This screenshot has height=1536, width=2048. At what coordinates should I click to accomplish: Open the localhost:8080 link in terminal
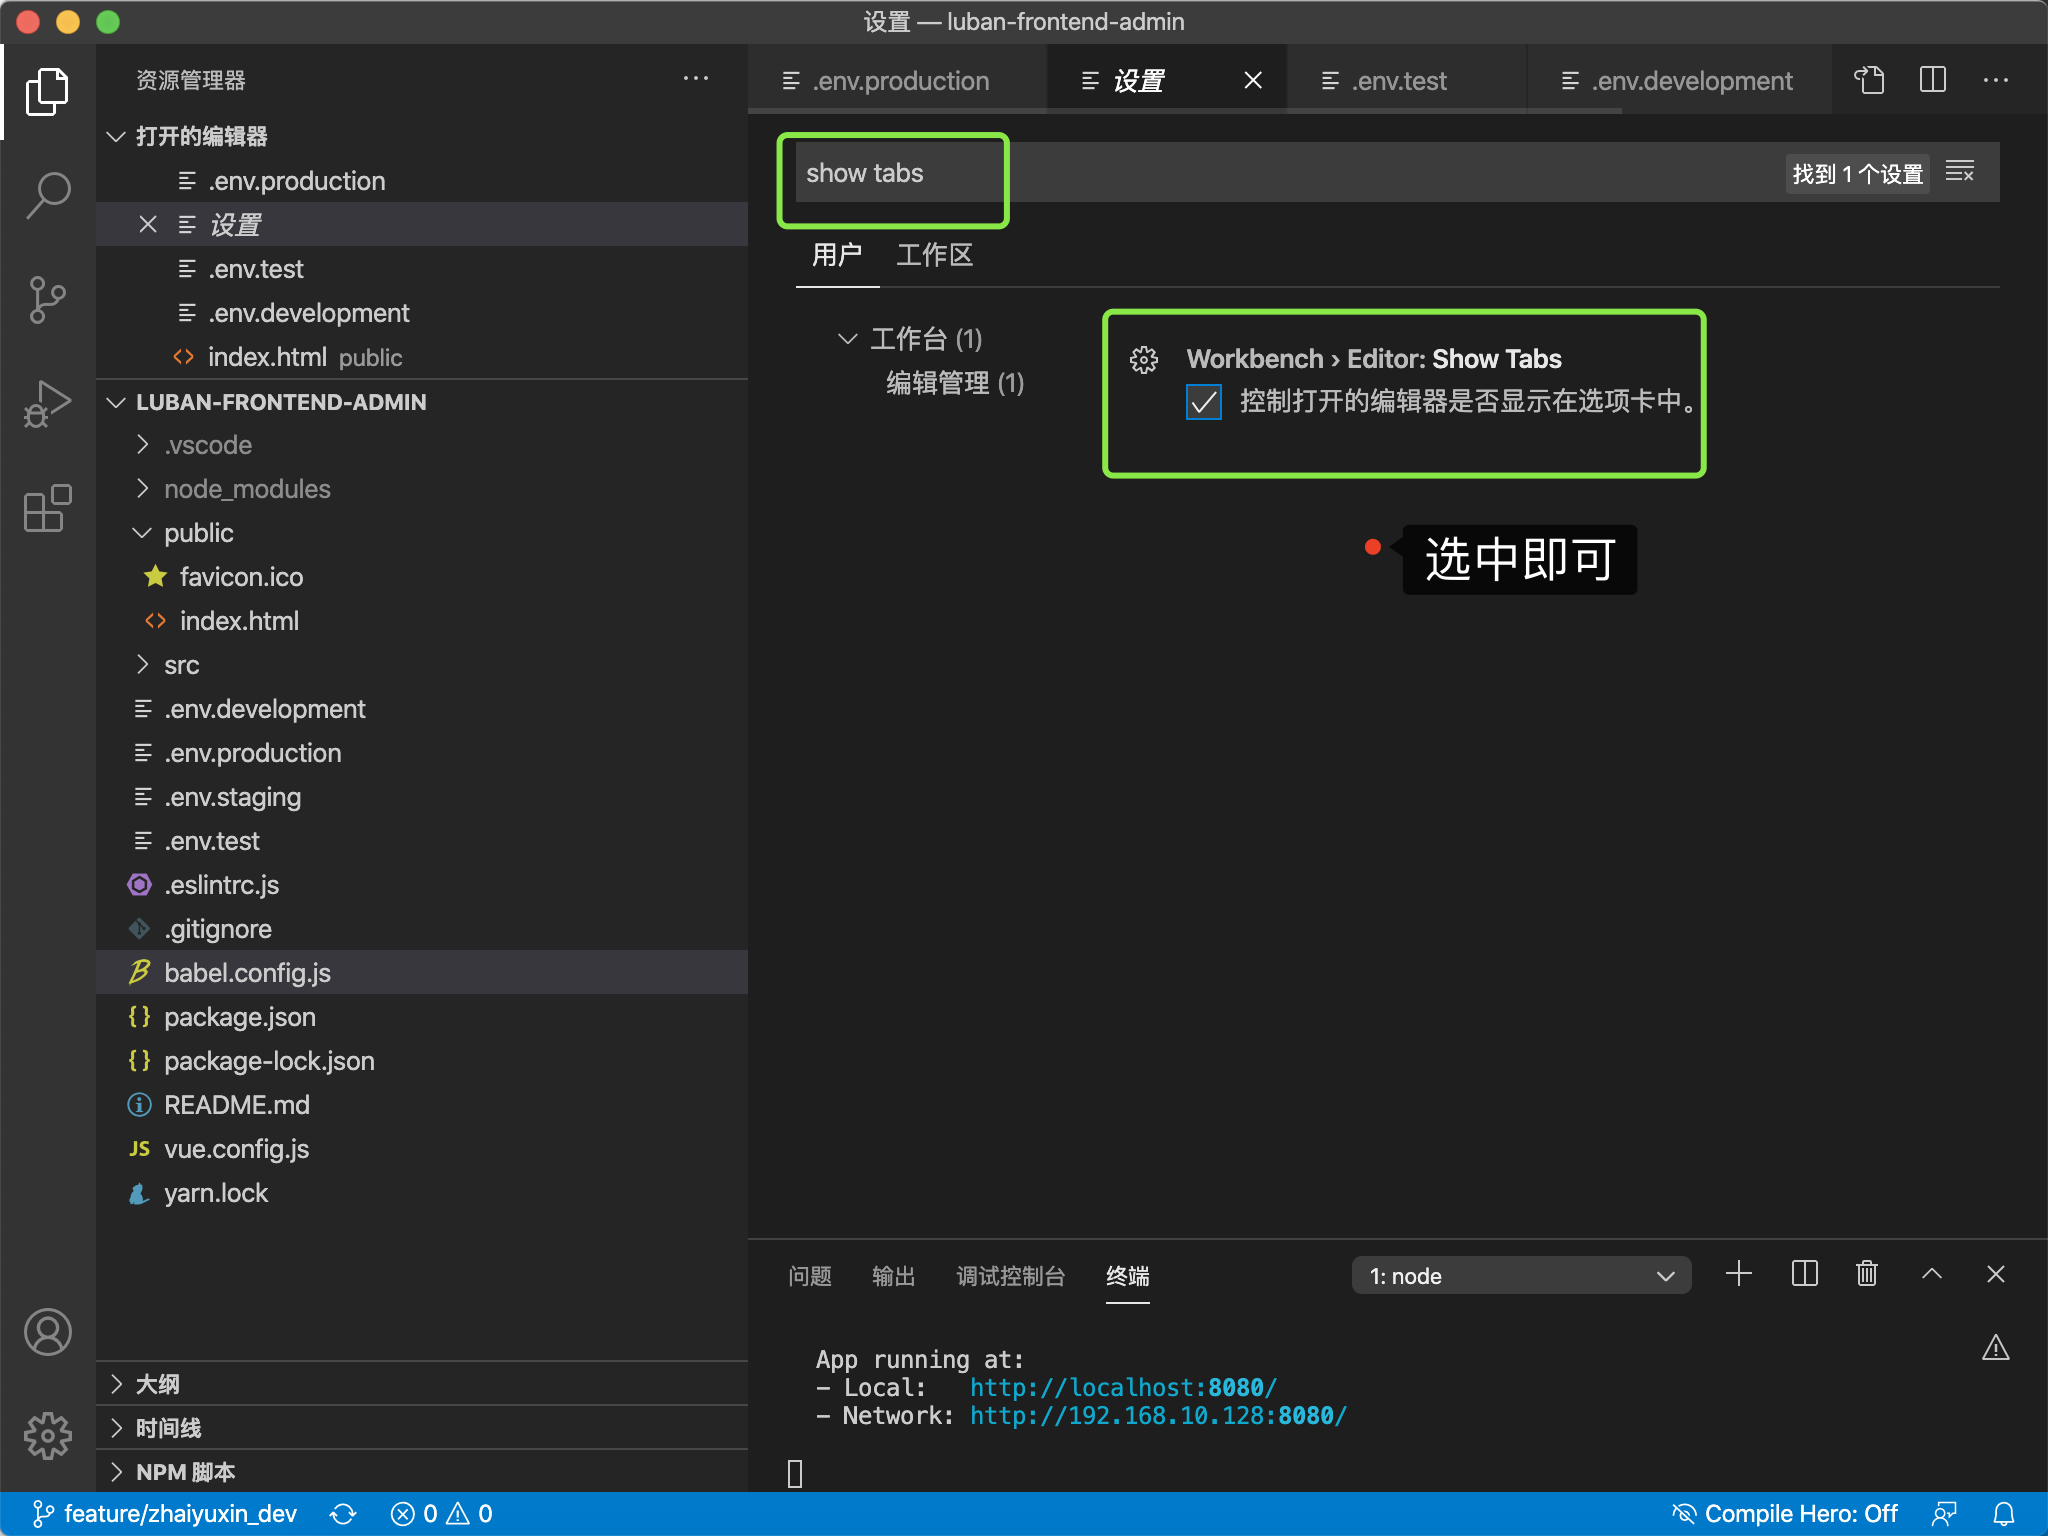1119,1387
